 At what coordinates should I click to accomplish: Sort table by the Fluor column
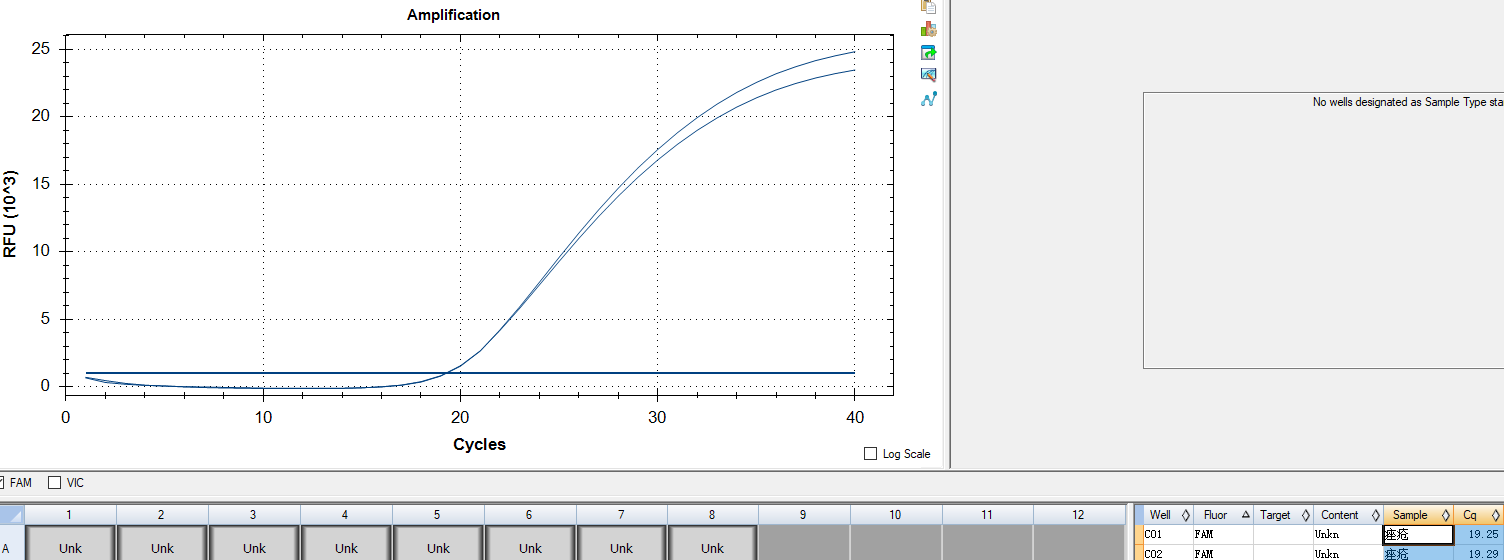(1222, 515)
